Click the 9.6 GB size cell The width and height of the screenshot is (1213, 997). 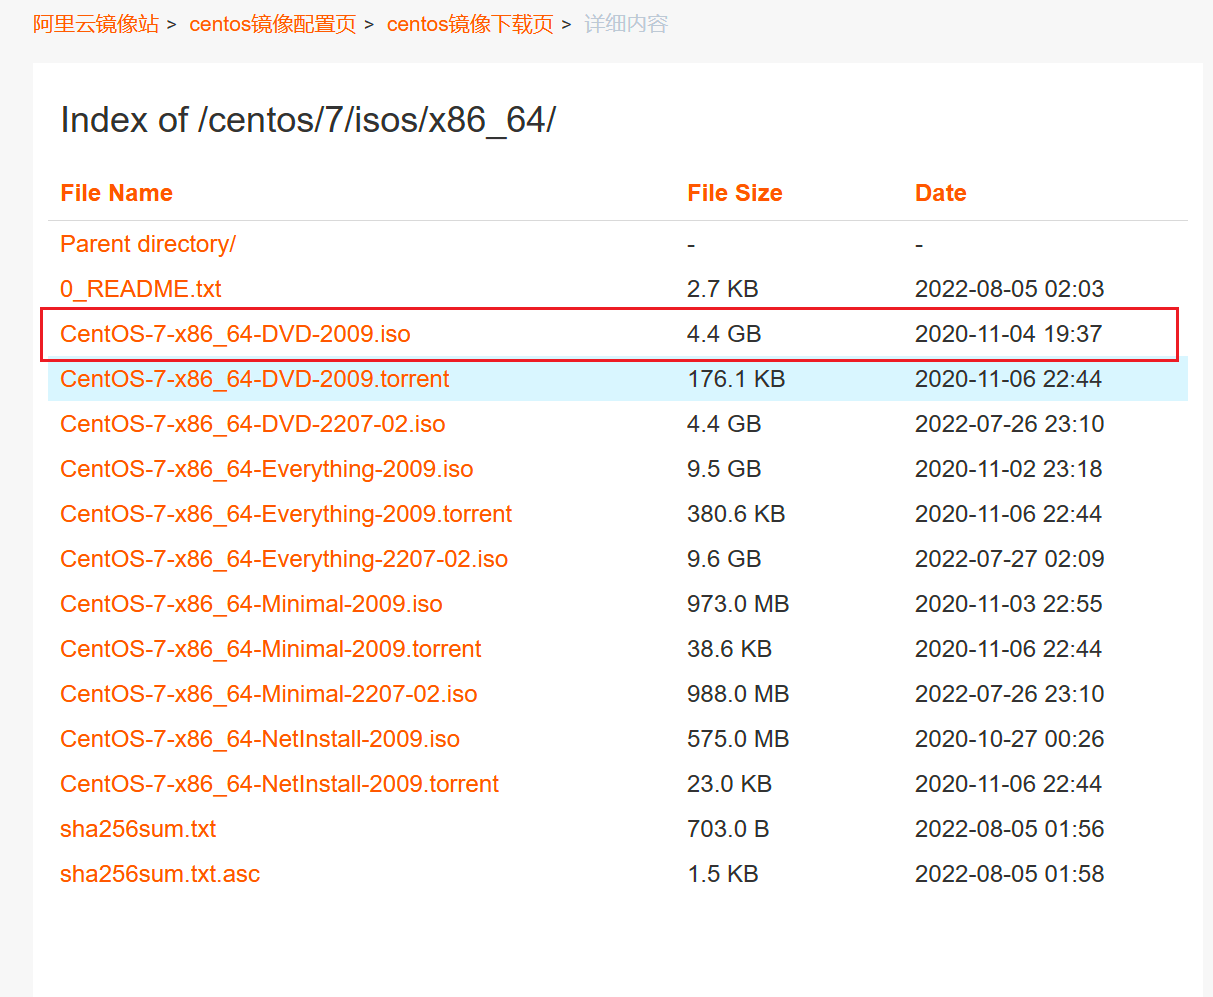click(724, 559)
